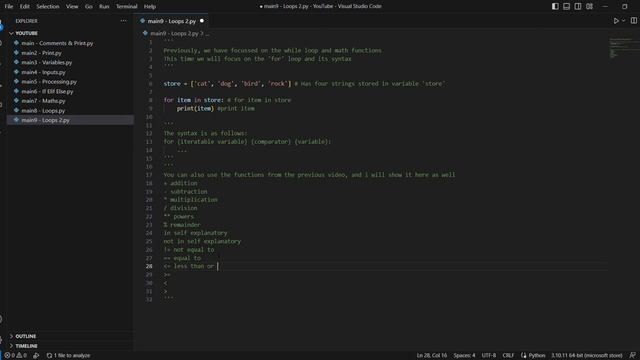Open main3 - Variables.py file
The width and height of the screenshot is (640, 360).
click(x=47, y=62)
